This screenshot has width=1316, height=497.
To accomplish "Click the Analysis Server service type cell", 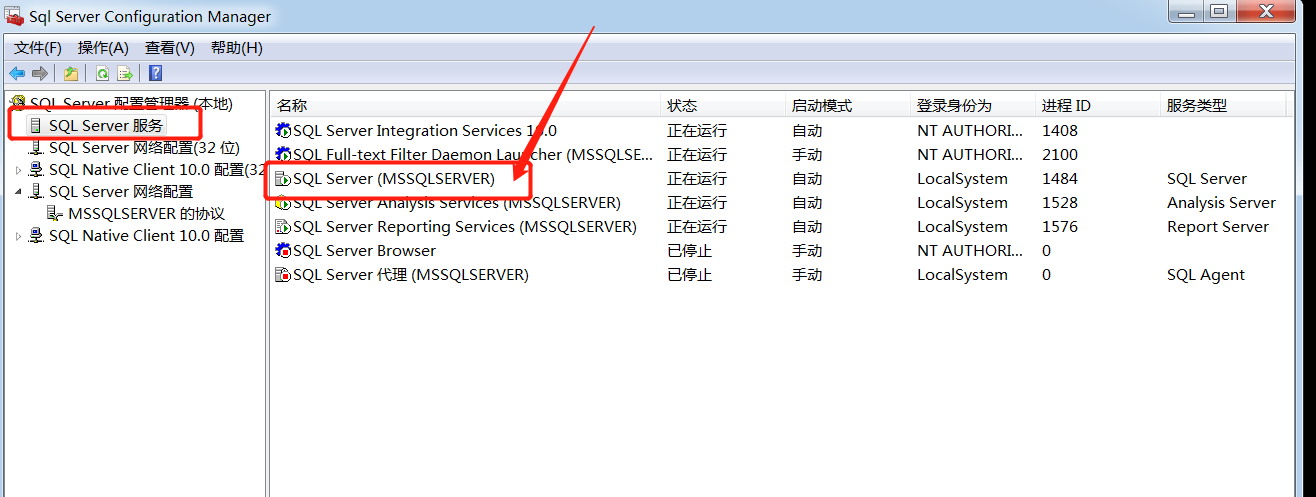I will coord(1221,203).
